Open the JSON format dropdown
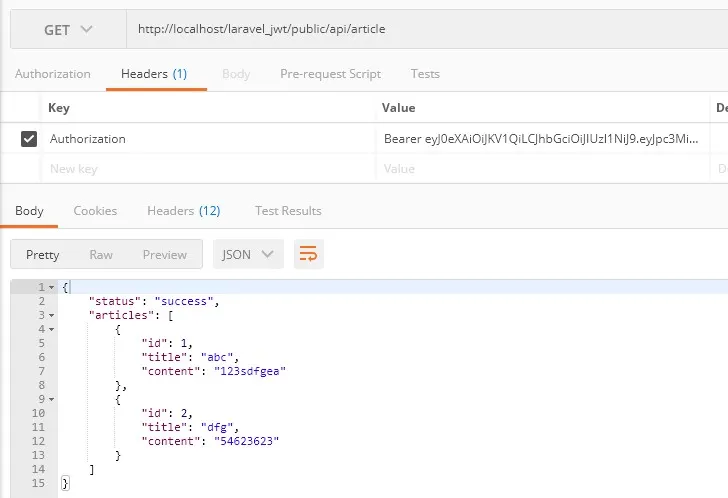This screenshot has height=498, width=728. [248, 254]
